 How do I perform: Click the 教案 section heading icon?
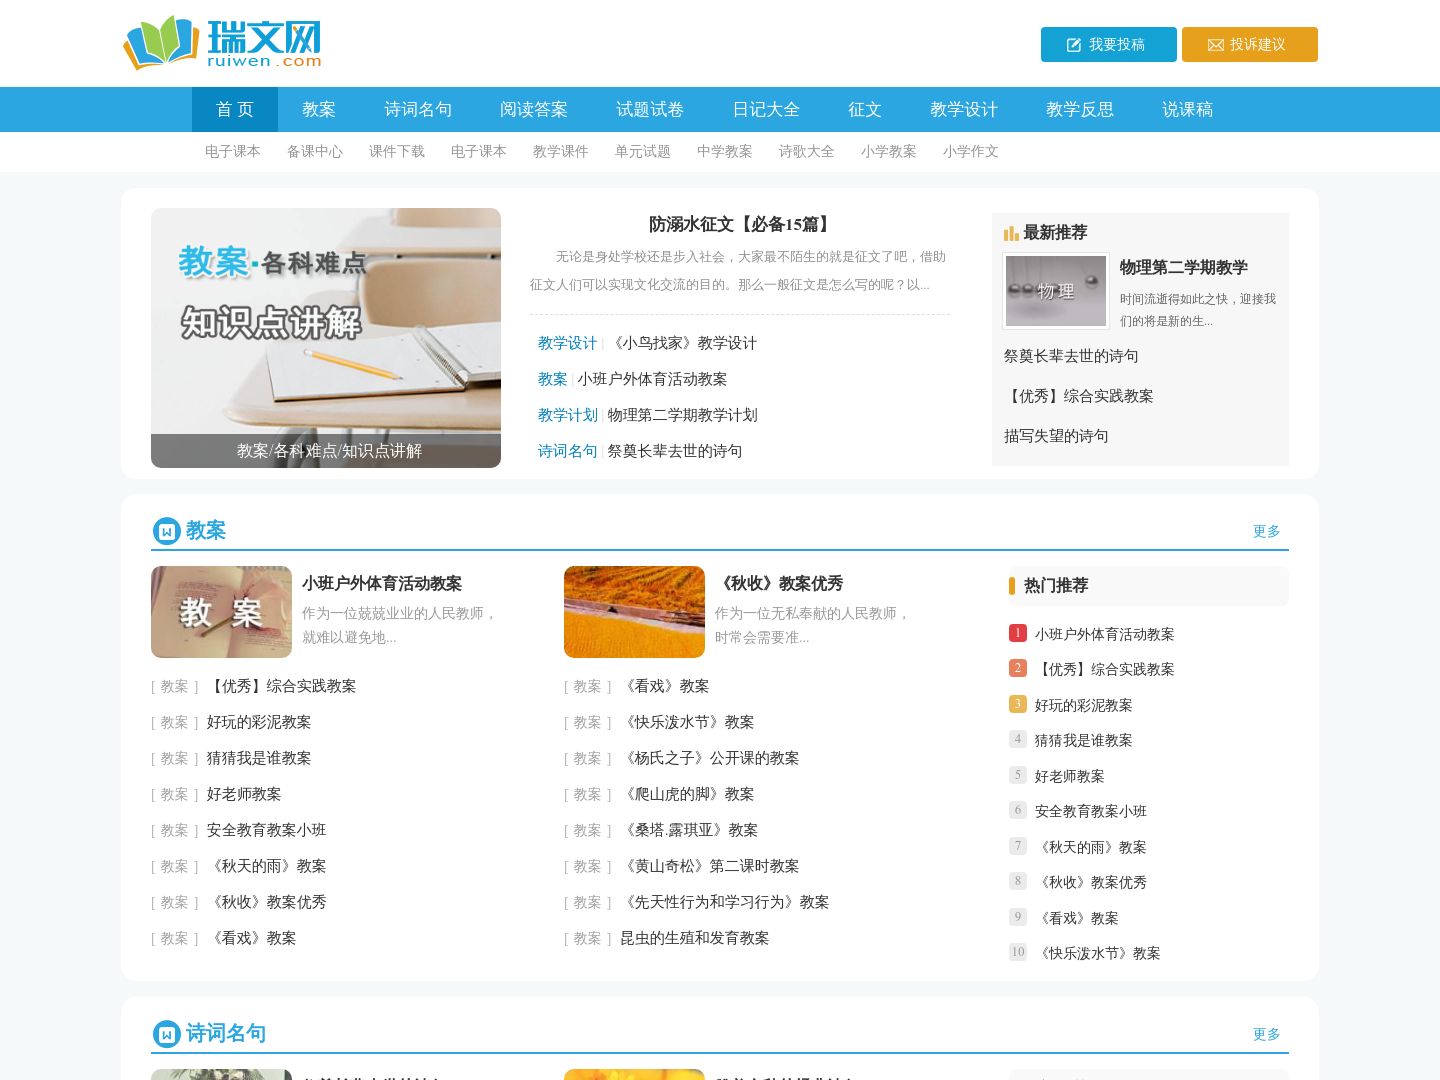166,531
